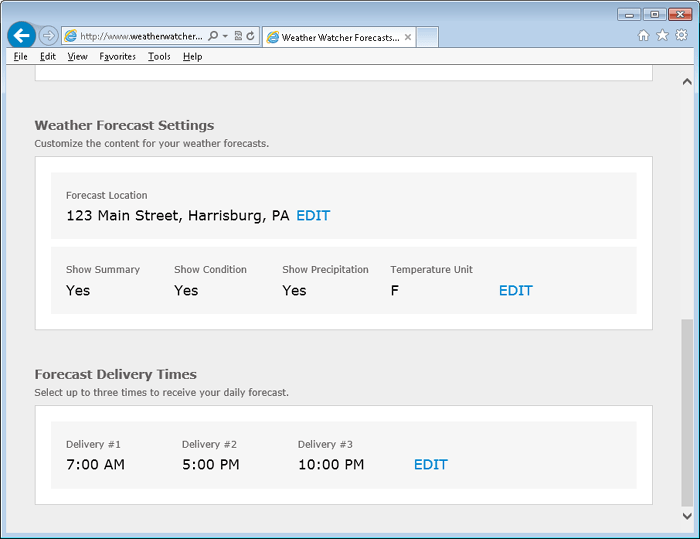Click the 7:00 AM delivery time
This screenshot has height=539, width=700.
click(96, 465)
